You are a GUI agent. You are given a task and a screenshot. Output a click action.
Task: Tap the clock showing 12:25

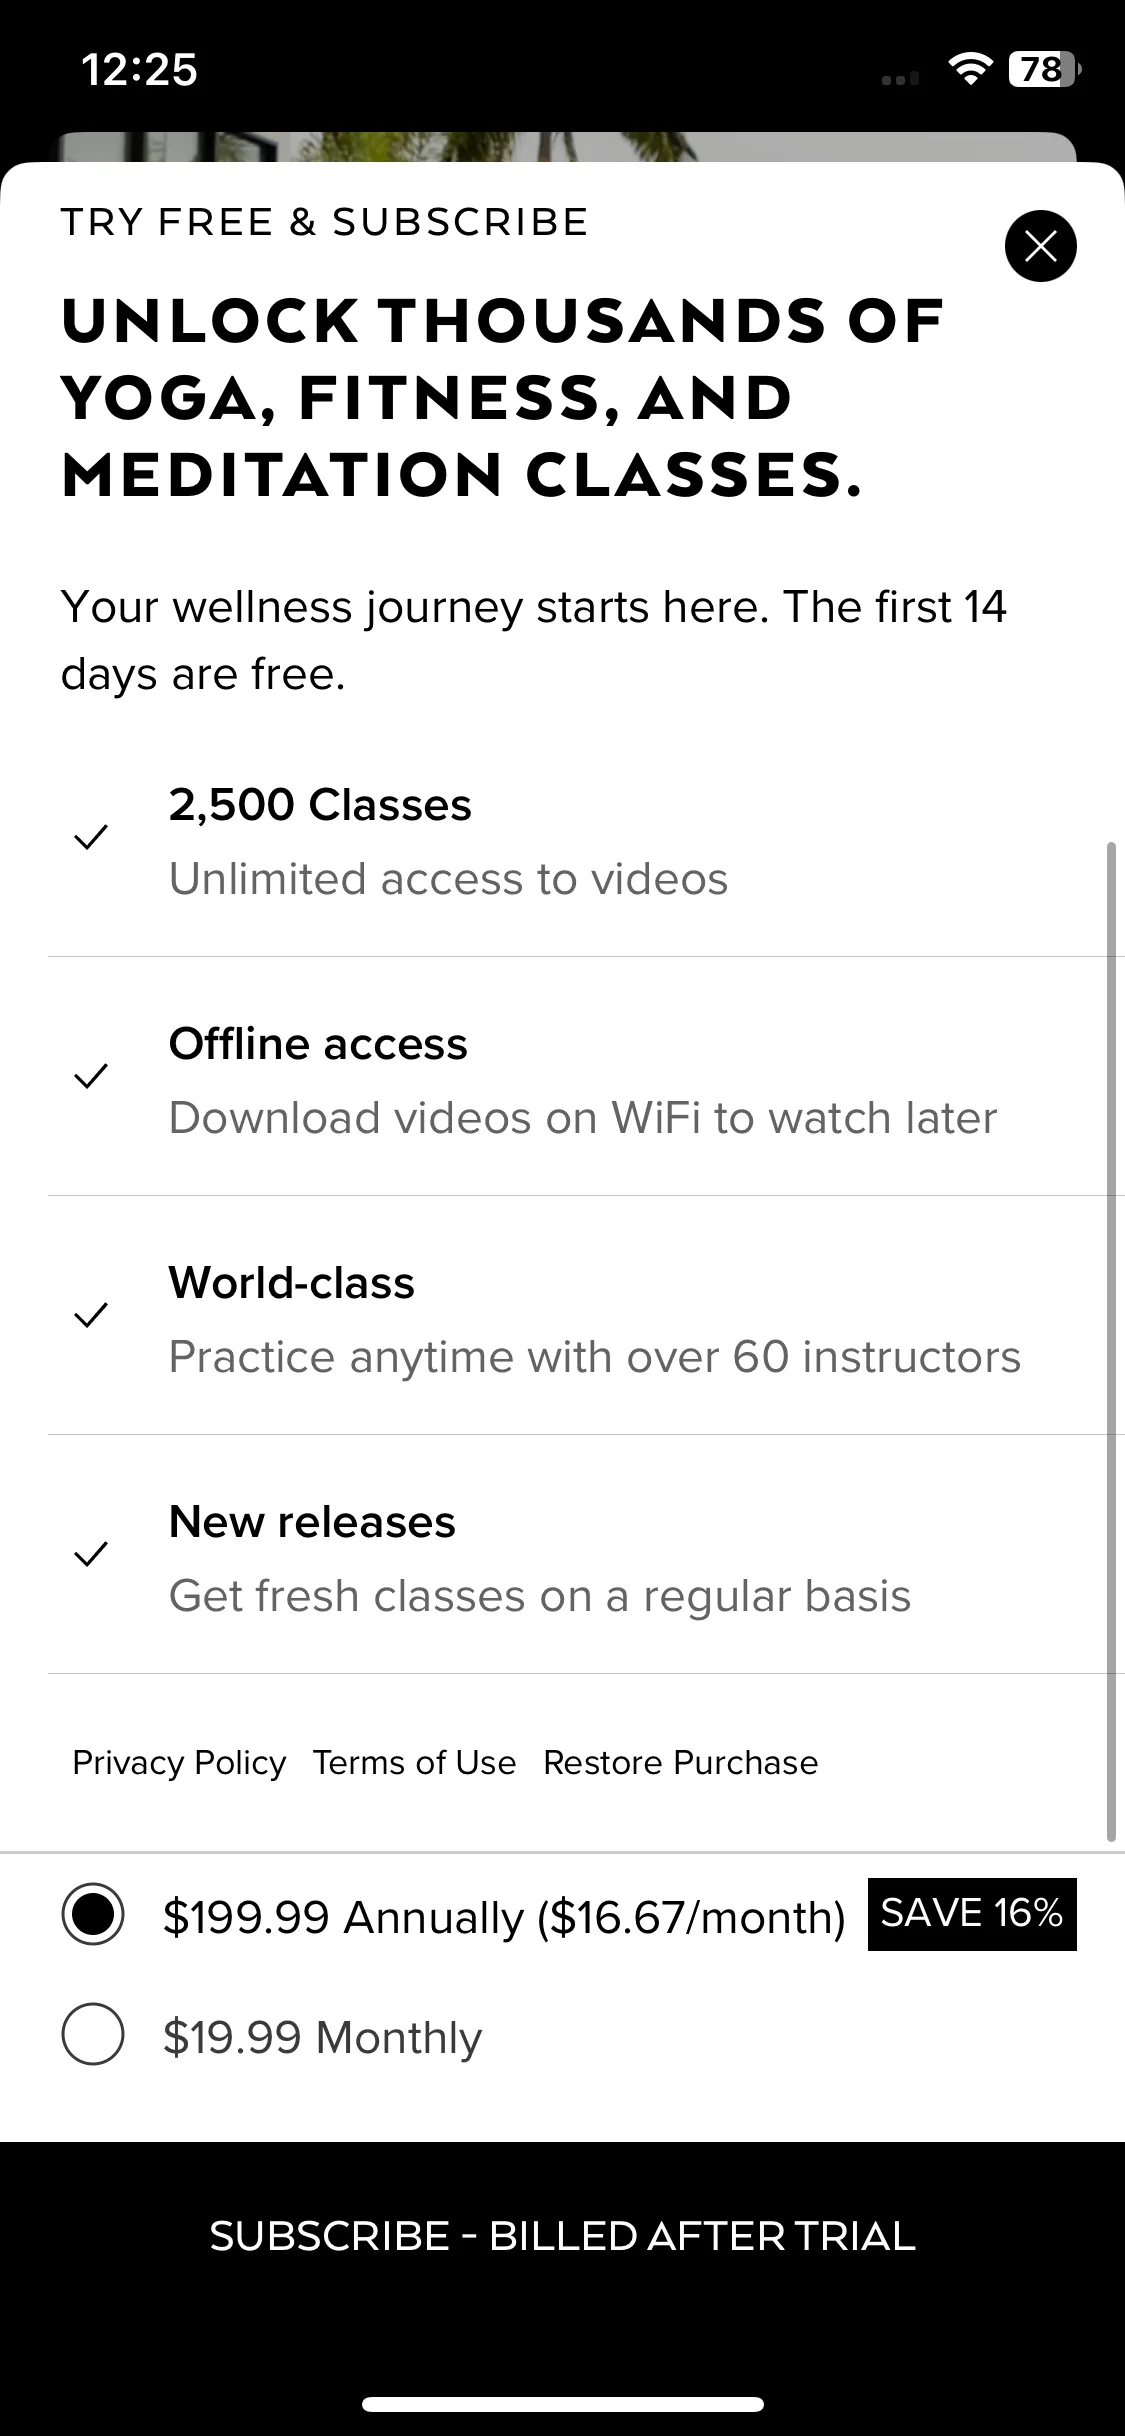(139, 70)
